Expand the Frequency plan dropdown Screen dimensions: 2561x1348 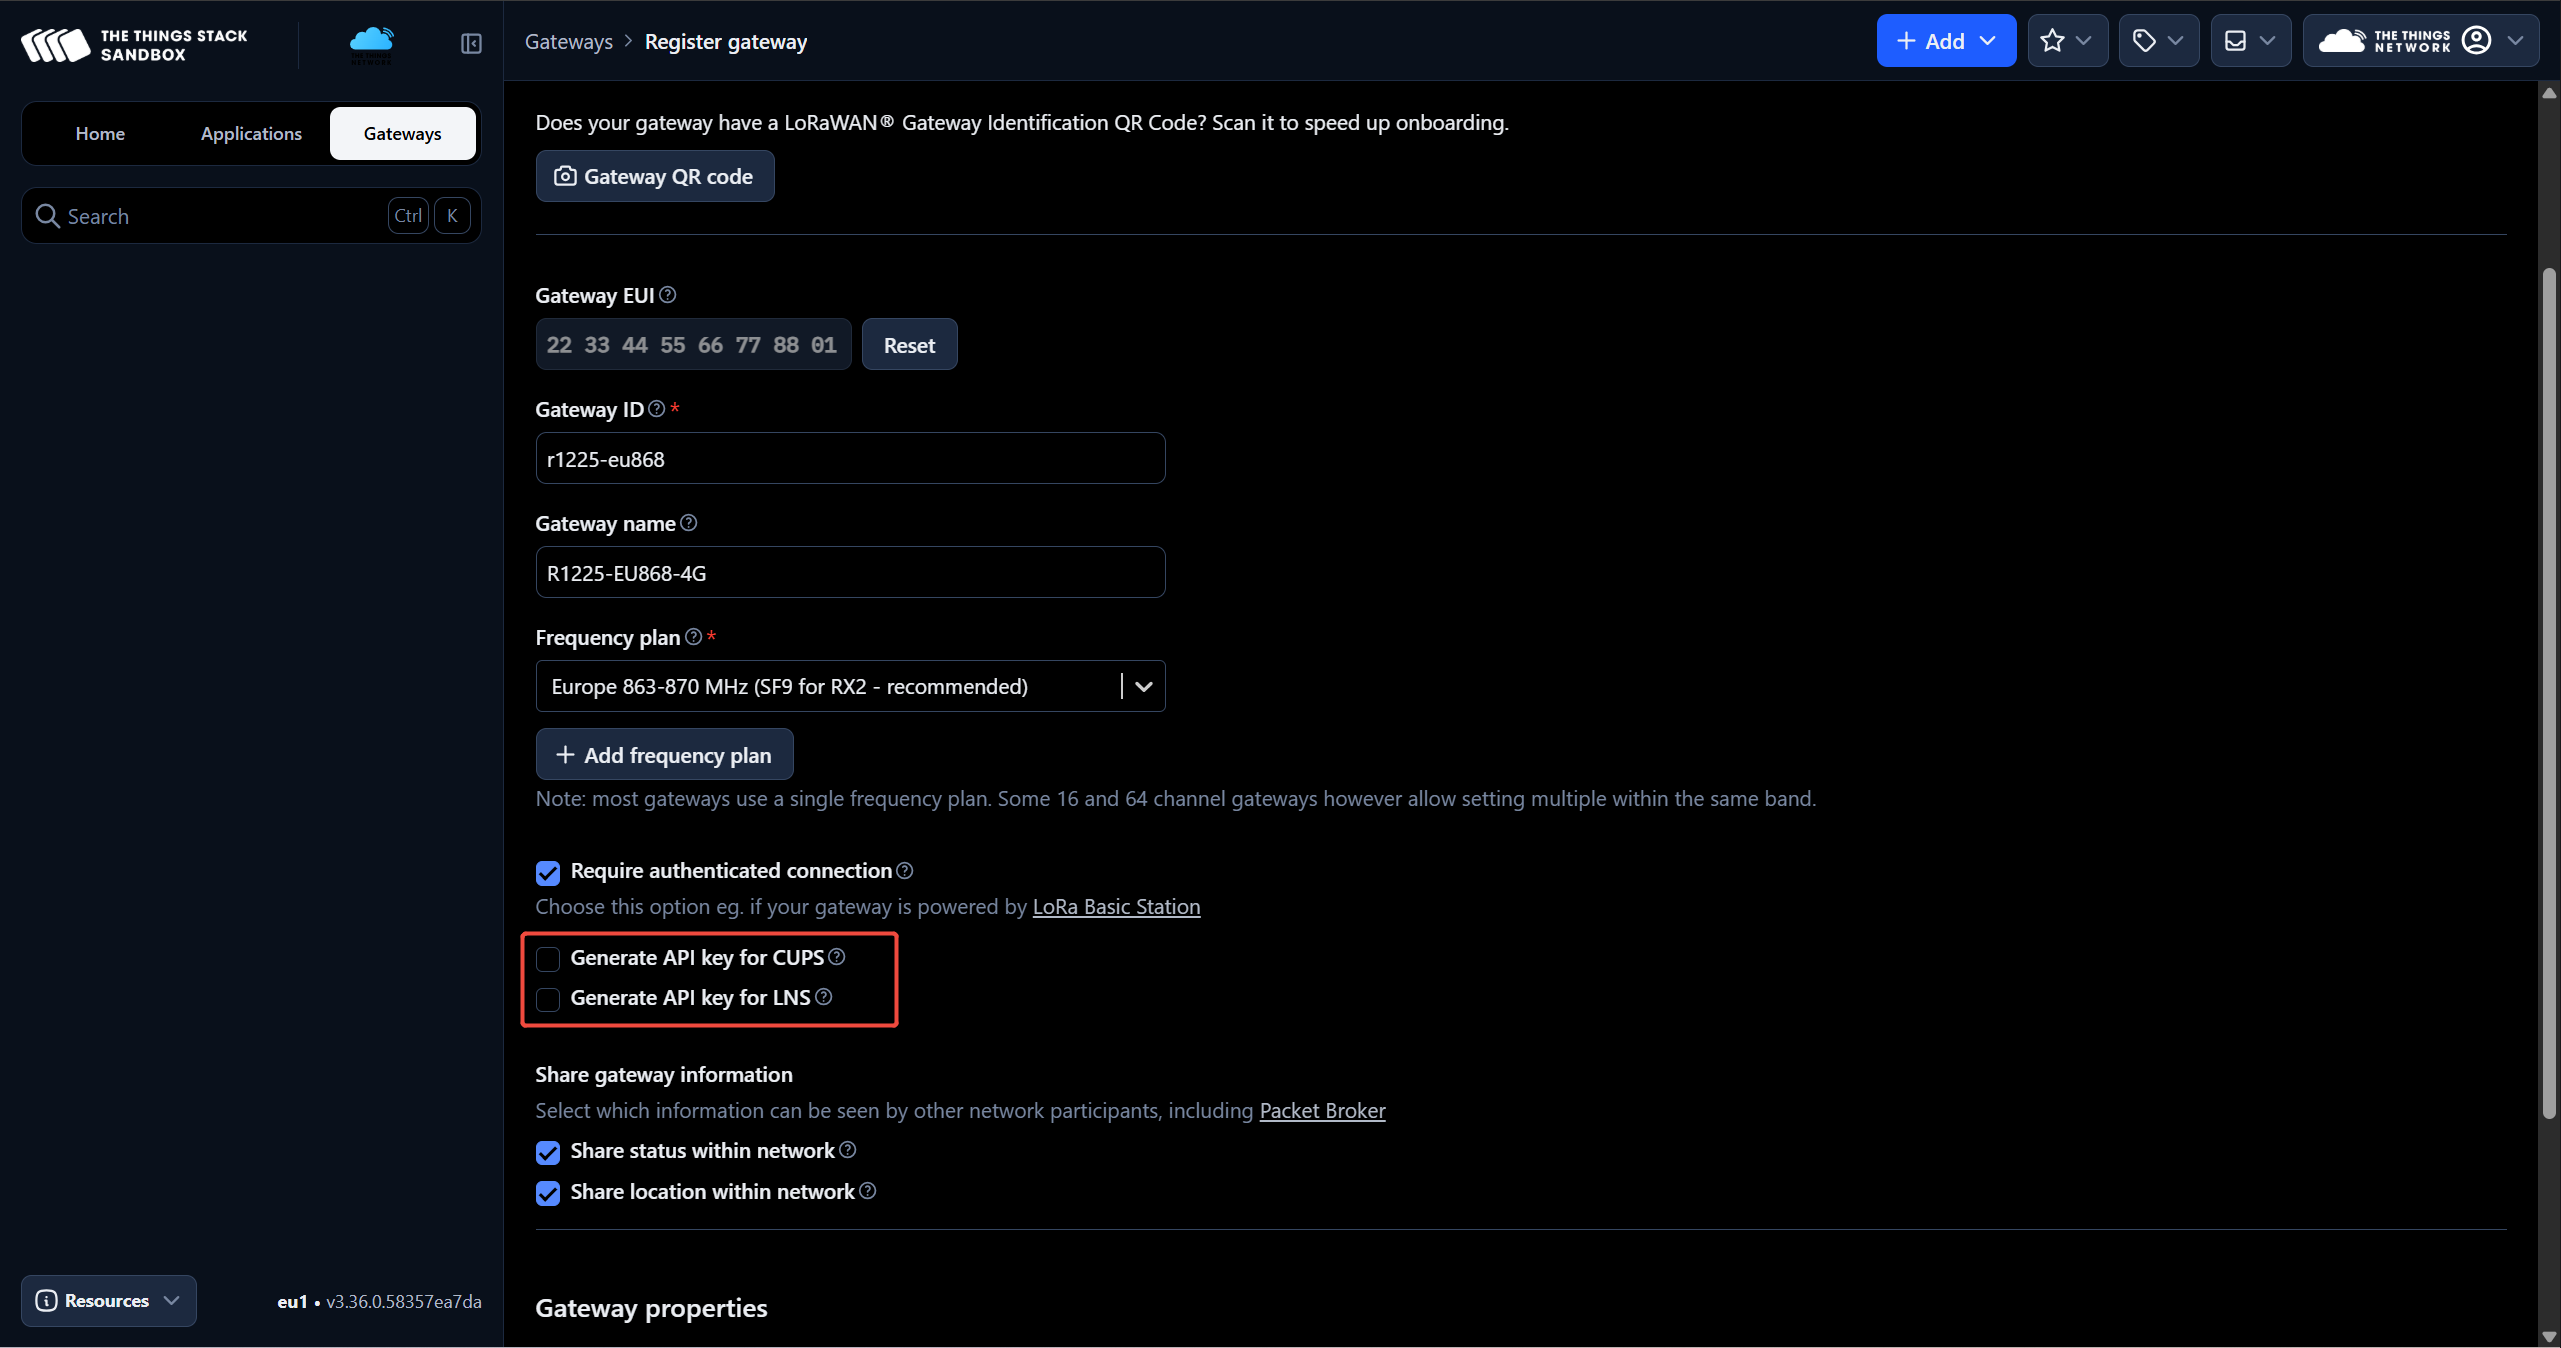[x=1144, y=687]
